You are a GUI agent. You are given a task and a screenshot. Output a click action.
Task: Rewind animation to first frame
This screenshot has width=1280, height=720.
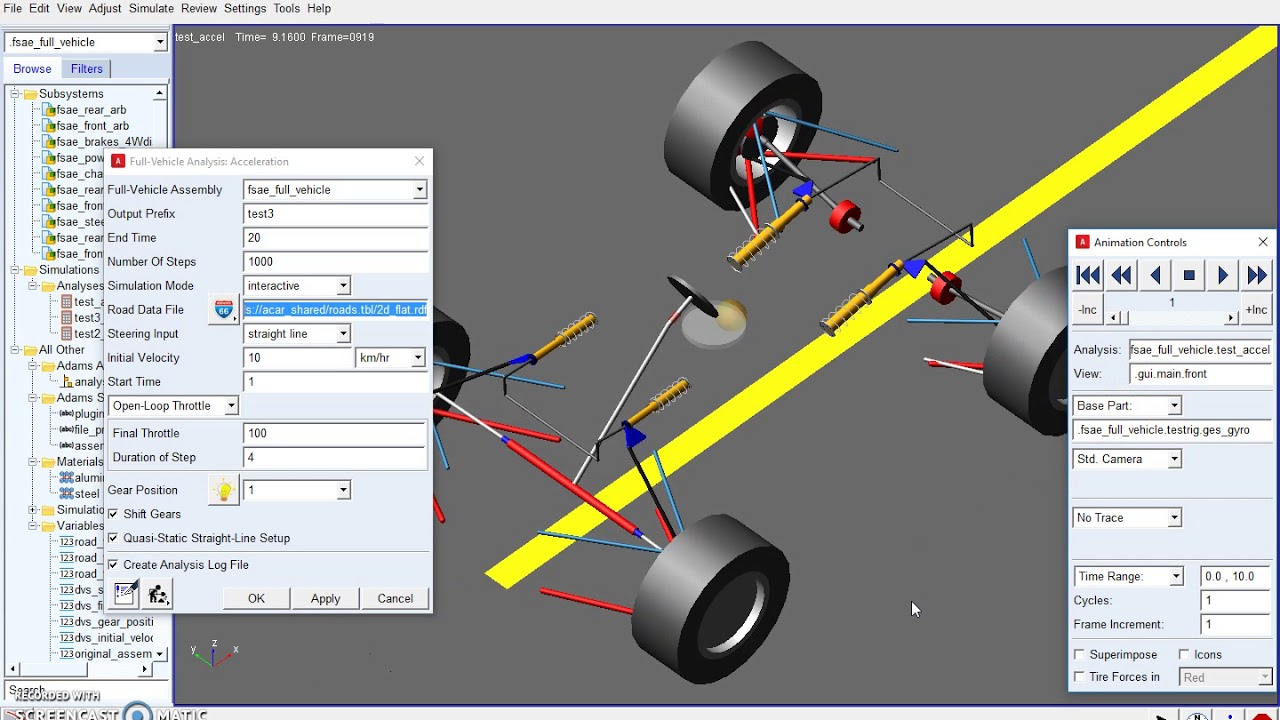tap(1088, 276)
